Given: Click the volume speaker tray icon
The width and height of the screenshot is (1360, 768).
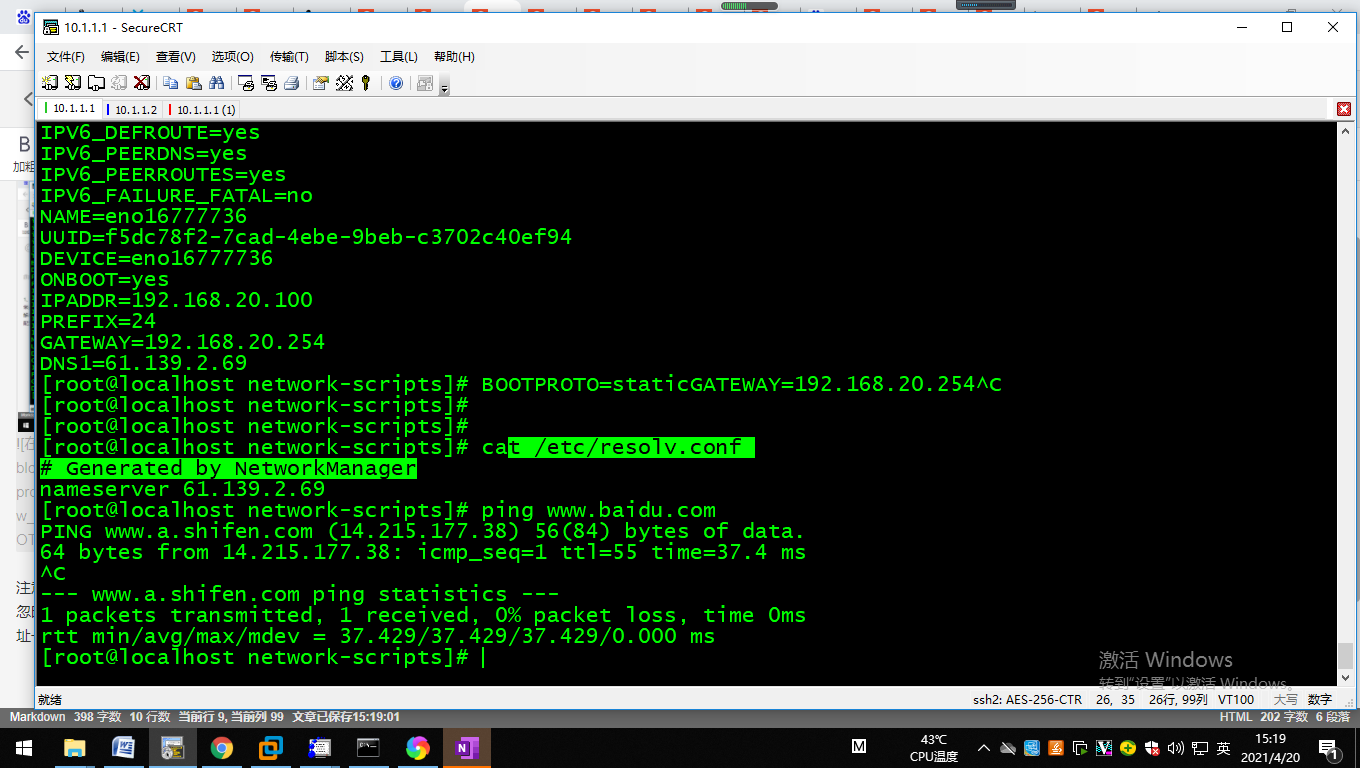Looking at the screenshot, I should pyautogui.click(x=1175, y=748).
